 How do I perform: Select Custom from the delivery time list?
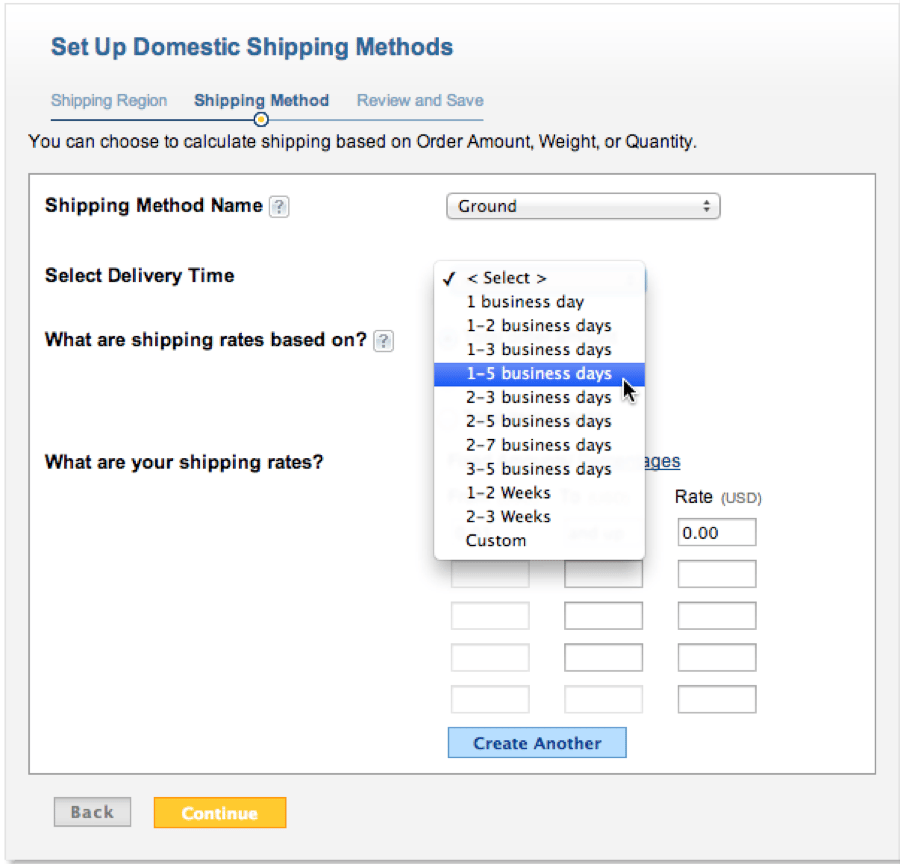(496, 540)
